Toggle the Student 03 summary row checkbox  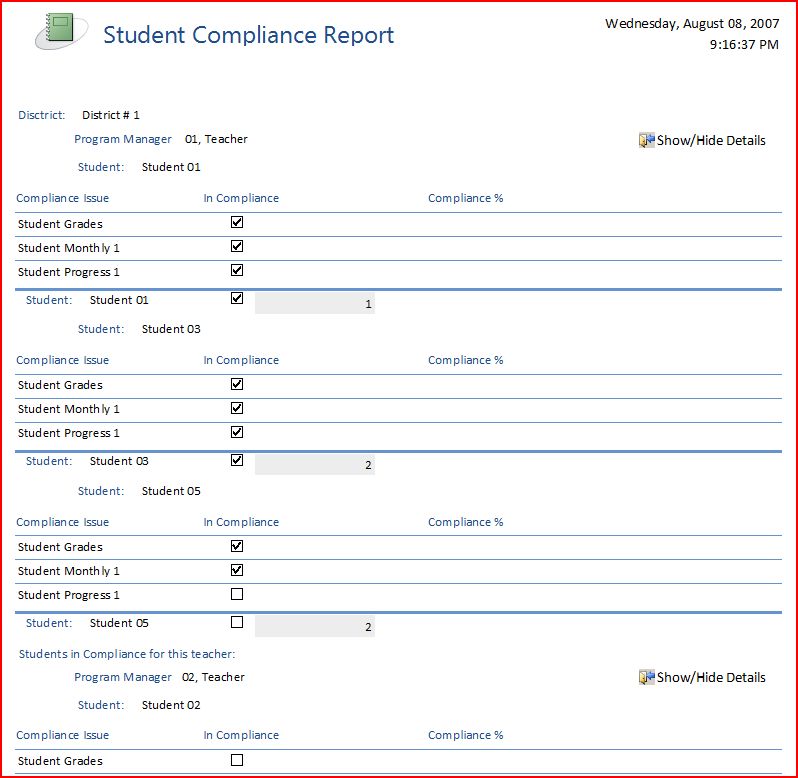pos(237,460)
